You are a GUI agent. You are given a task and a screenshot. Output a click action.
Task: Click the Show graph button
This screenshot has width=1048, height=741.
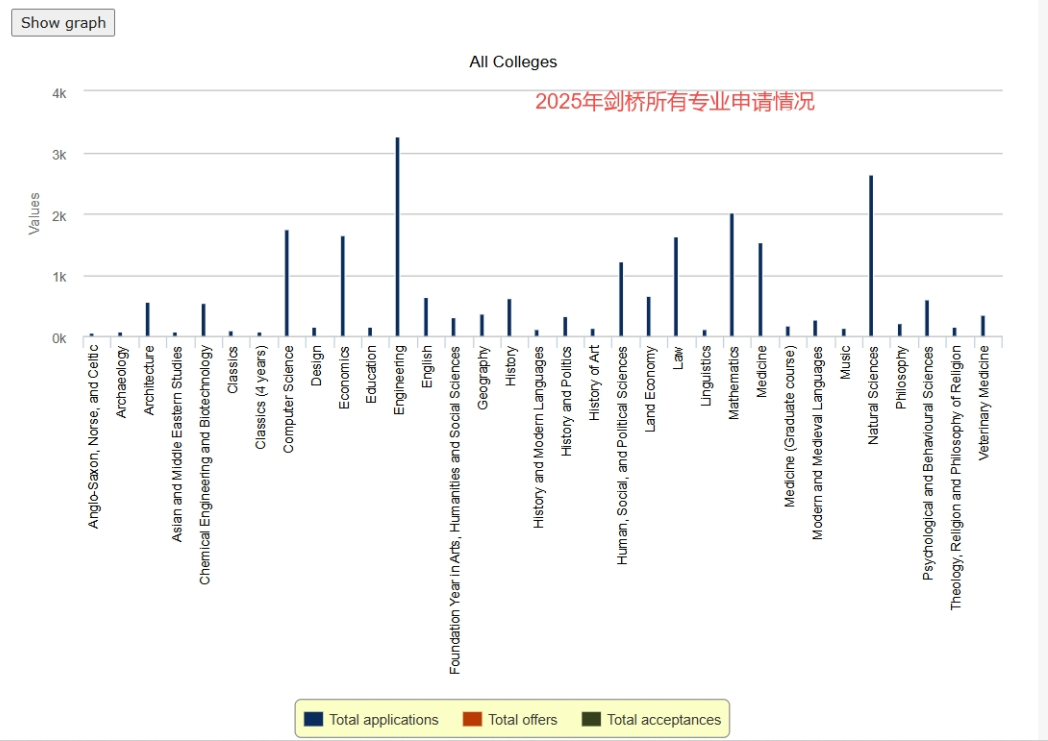click(63, 23)
